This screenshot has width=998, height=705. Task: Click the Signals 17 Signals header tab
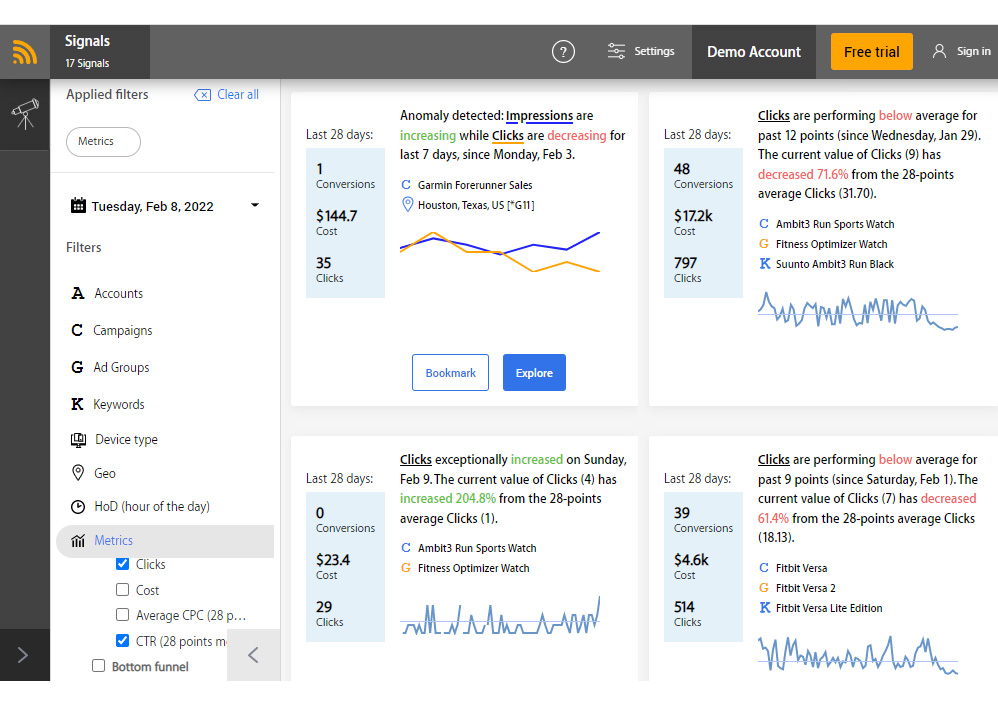(100, 52)
